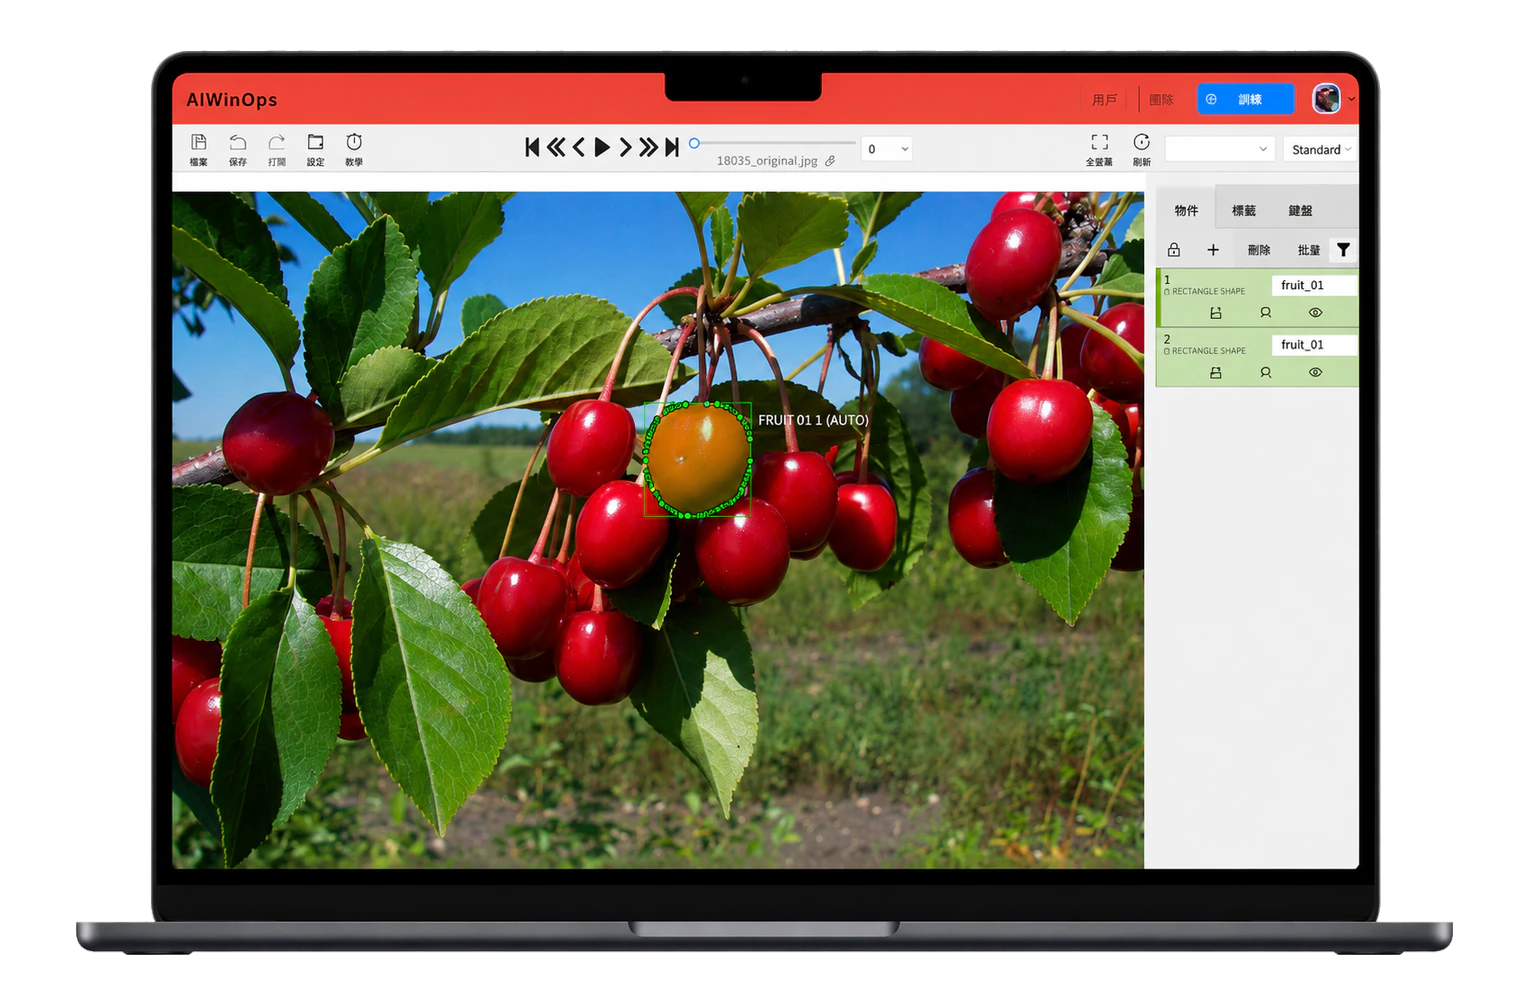This screenshot has height=1006, width=1530.
Task: Click the 批量 button
Action: 1308,250
